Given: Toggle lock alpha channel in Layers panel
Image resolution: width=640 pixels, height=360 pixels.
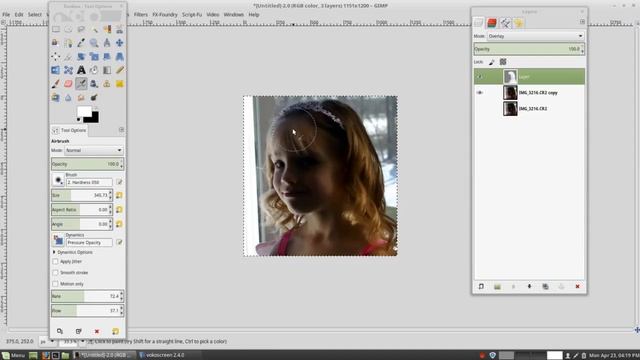Looking at the screenshot, I should point(503,62).
